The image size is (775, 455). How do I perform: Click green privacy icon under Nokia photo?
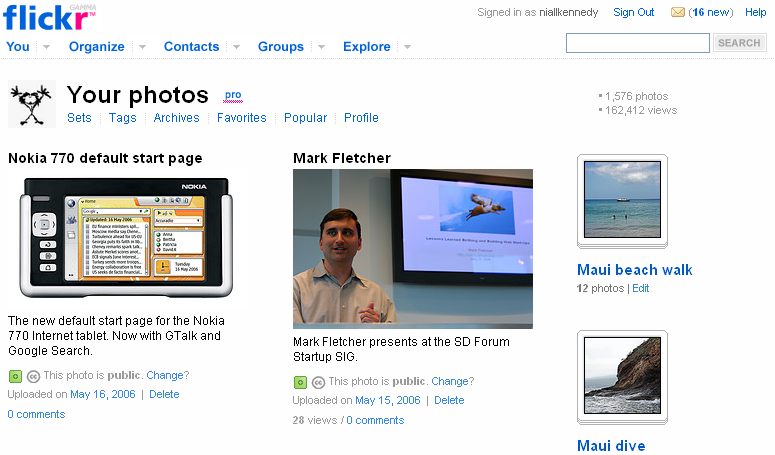[x=15, y=376]
